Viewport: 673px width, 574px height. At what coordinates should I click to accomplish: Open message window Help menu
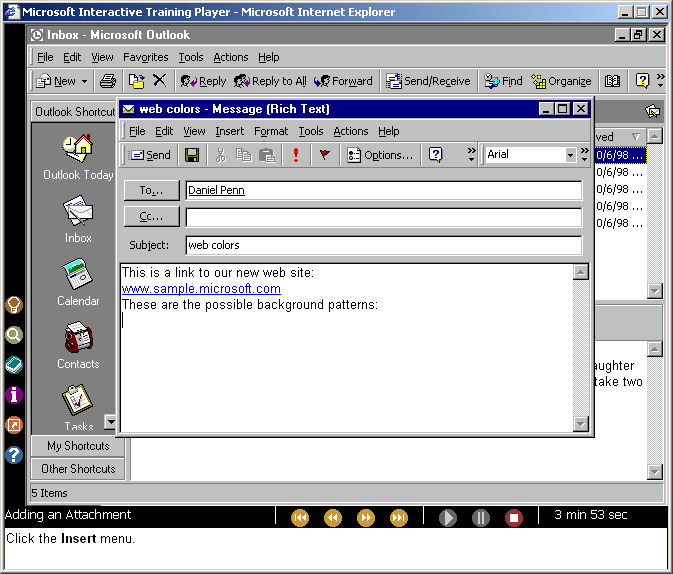click(388, 131)
